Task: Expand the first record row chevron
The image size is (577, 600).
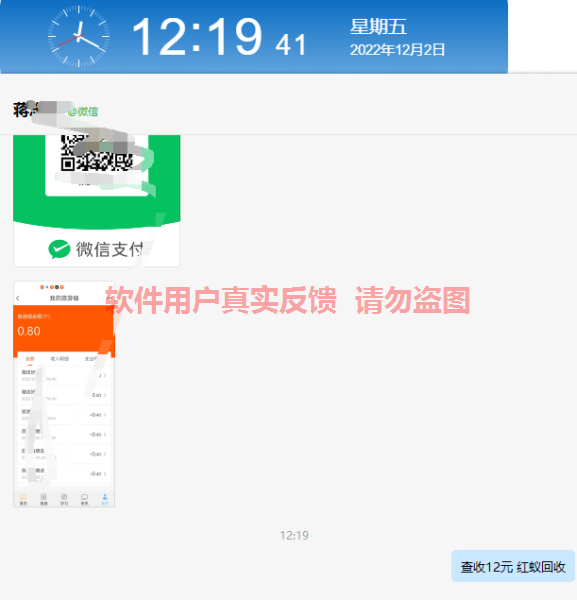Action: coord(105,375)
